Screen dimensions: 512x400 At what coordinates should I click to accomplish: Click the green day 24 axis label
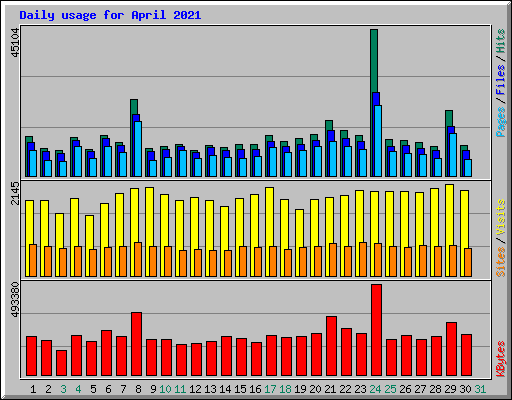[375, 389]
